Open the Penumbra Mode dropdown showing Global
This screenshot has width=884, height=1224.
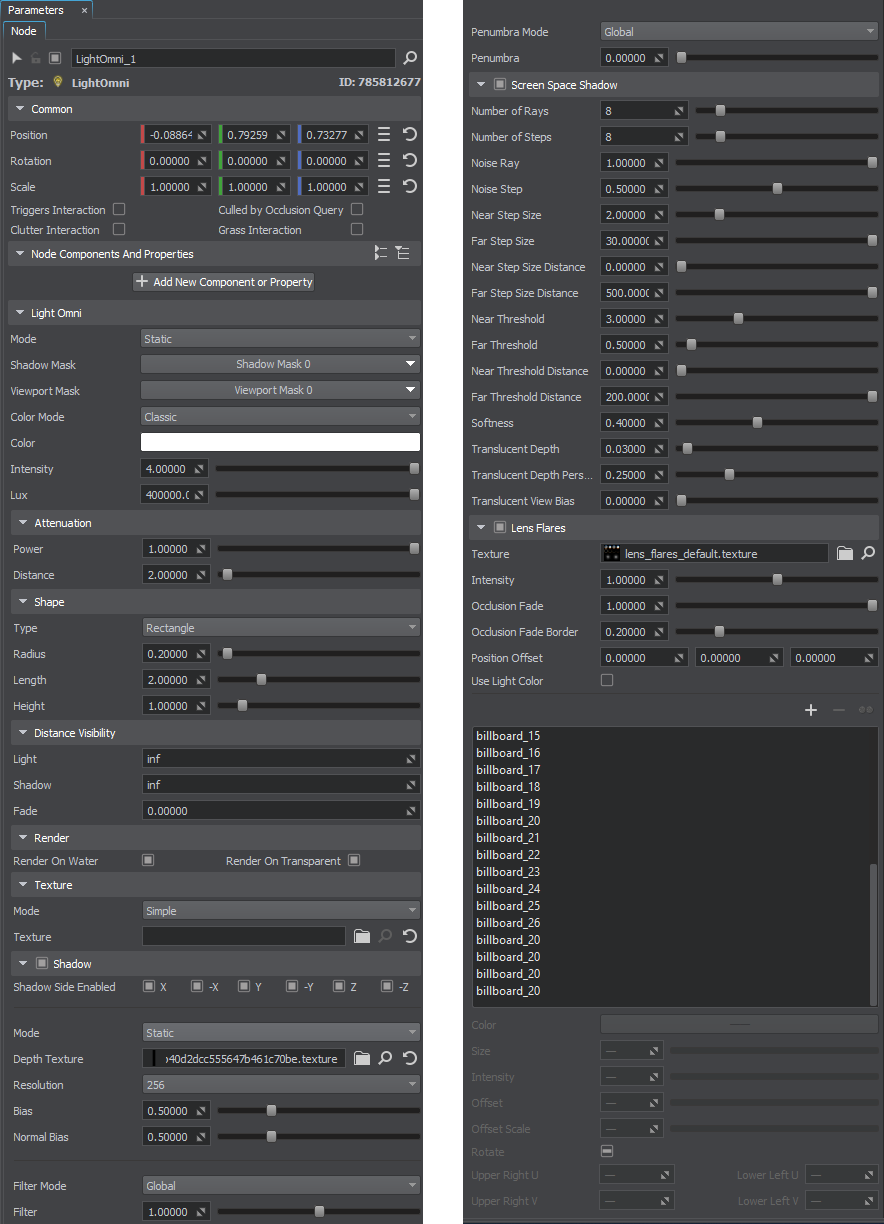739,31
